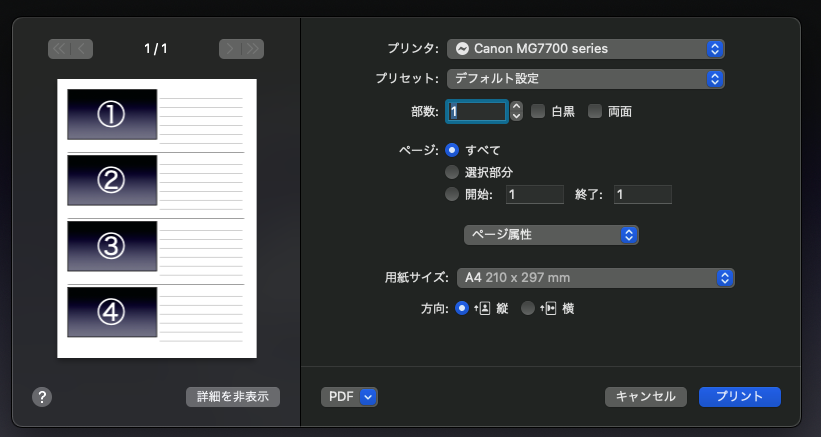This screenshot has height=437, width=821.
Task: Choose 縦 portrait orientation radio button
Action: pos(461,308)
